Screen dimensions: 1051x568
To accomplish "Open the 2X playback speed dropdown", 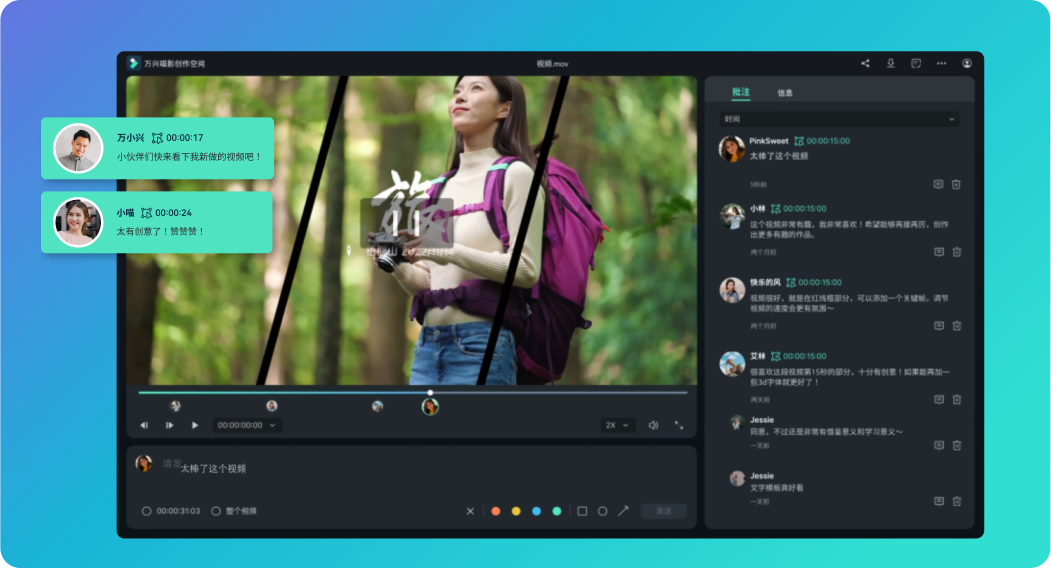I will pyautogui.click(x=617, y=425).
